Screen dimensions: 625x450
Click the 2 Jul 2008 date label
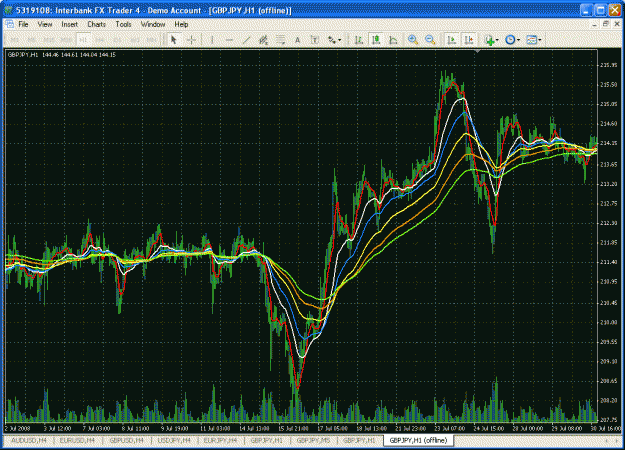coord(18,428)
